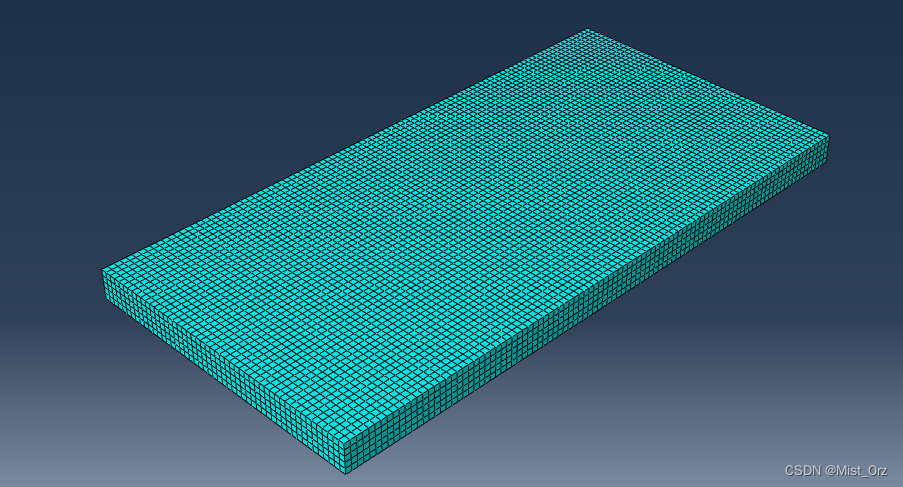Click empty dark background in upper-left viewport
Image resolution: width=903 pixels, height=487 pixels.
point(150,80)
